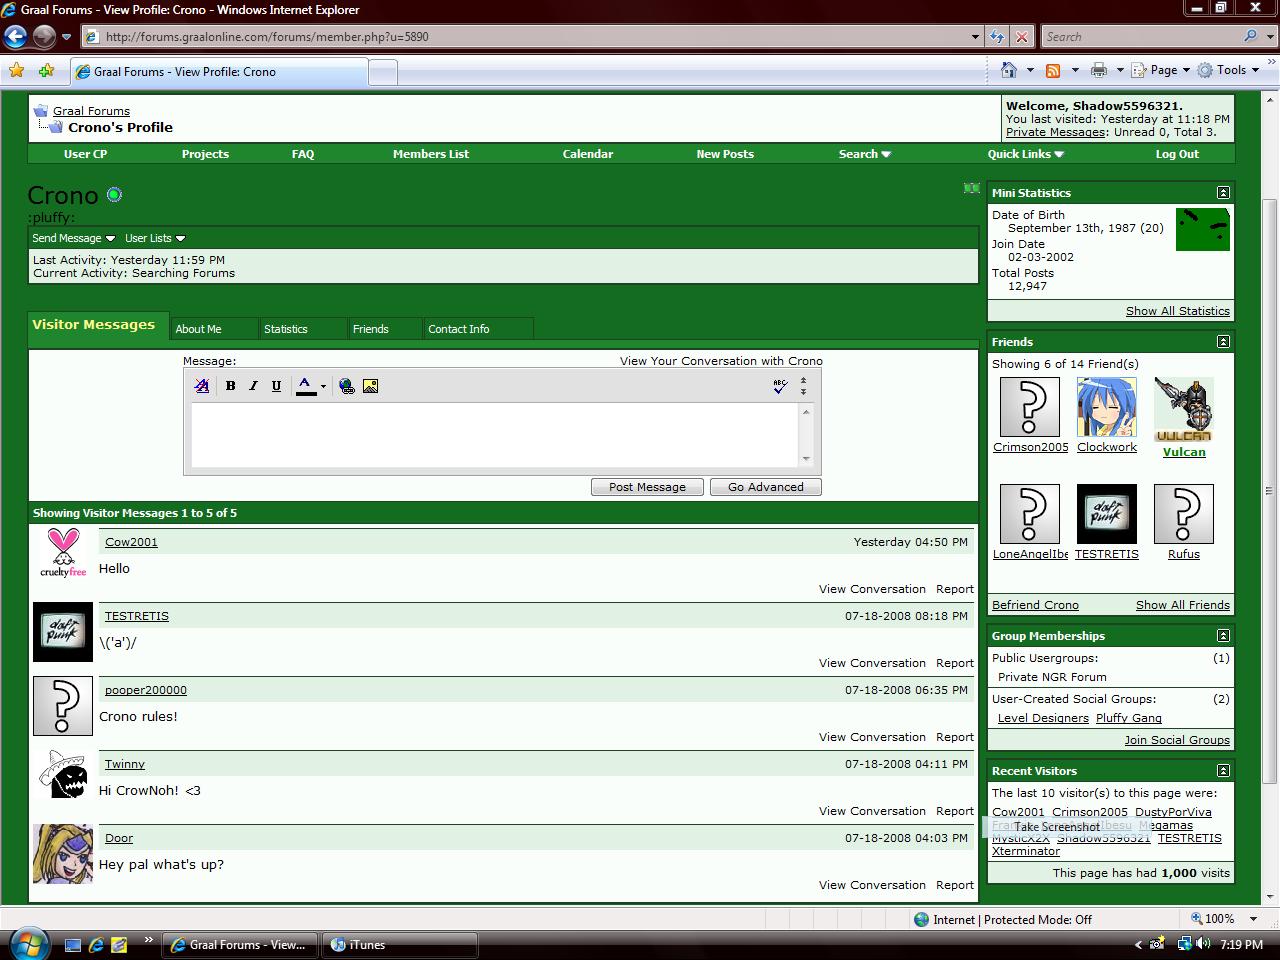This screenshot has height=960, width=1280.
Task: Click View Your Conversation with Crono link
Action: pos(721,361)
